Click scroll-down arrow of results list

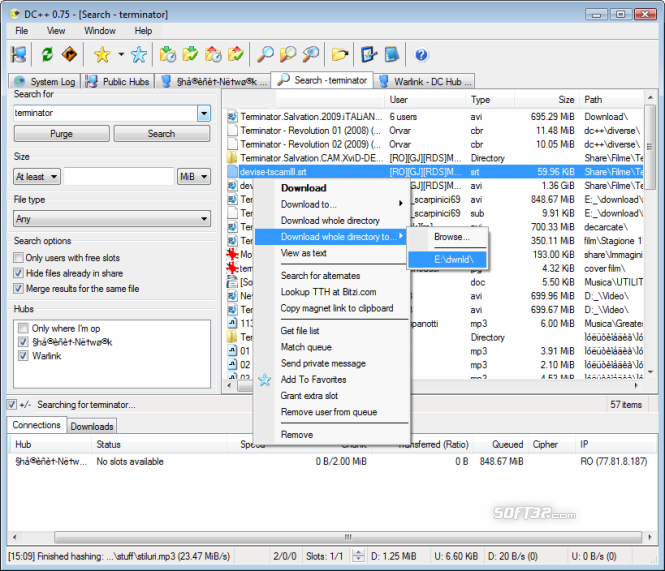[x=650, y=372]
